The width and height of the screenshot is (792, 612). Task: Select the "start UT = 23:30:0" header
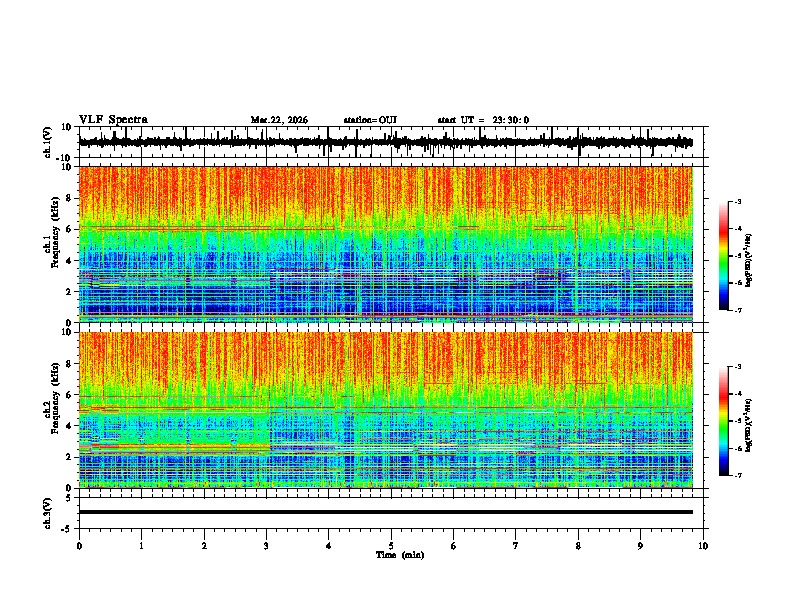click(483, 120)
